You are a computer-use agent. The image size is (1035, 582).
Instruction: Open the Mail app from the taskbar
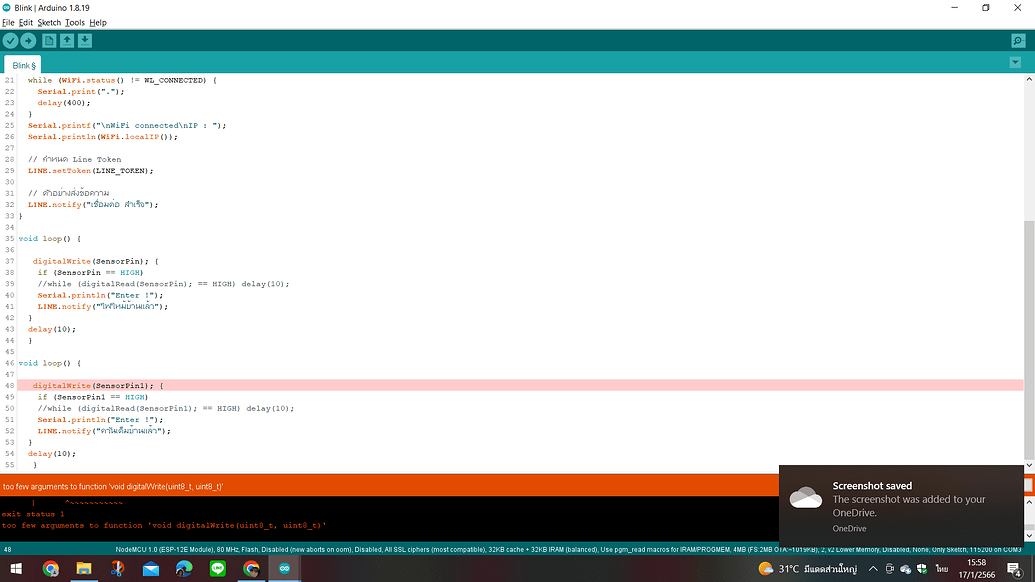click(150, 569)
